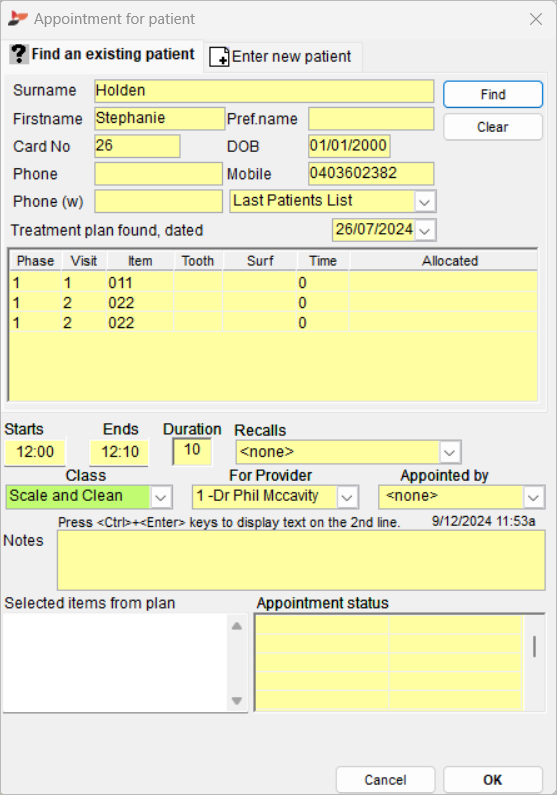The height and width of the screenshot is (795, 557).
Task: Close the Appointment for patient dialog
Action: point(536,19)
